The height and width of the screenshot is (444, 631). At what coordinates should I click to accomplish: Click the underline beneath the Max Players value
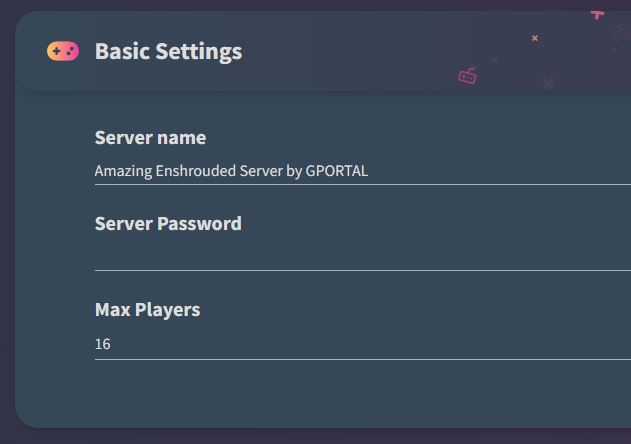(x=363, y=359)
